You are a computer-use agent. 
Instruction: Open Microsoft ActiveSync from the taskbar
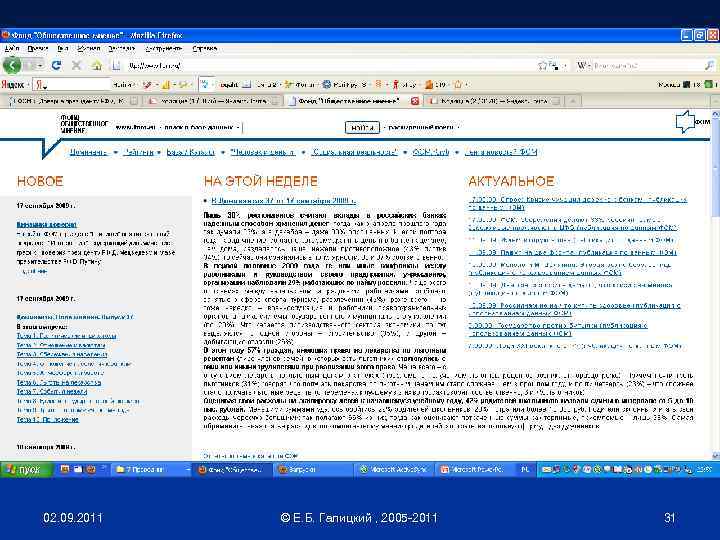(394, 469)
